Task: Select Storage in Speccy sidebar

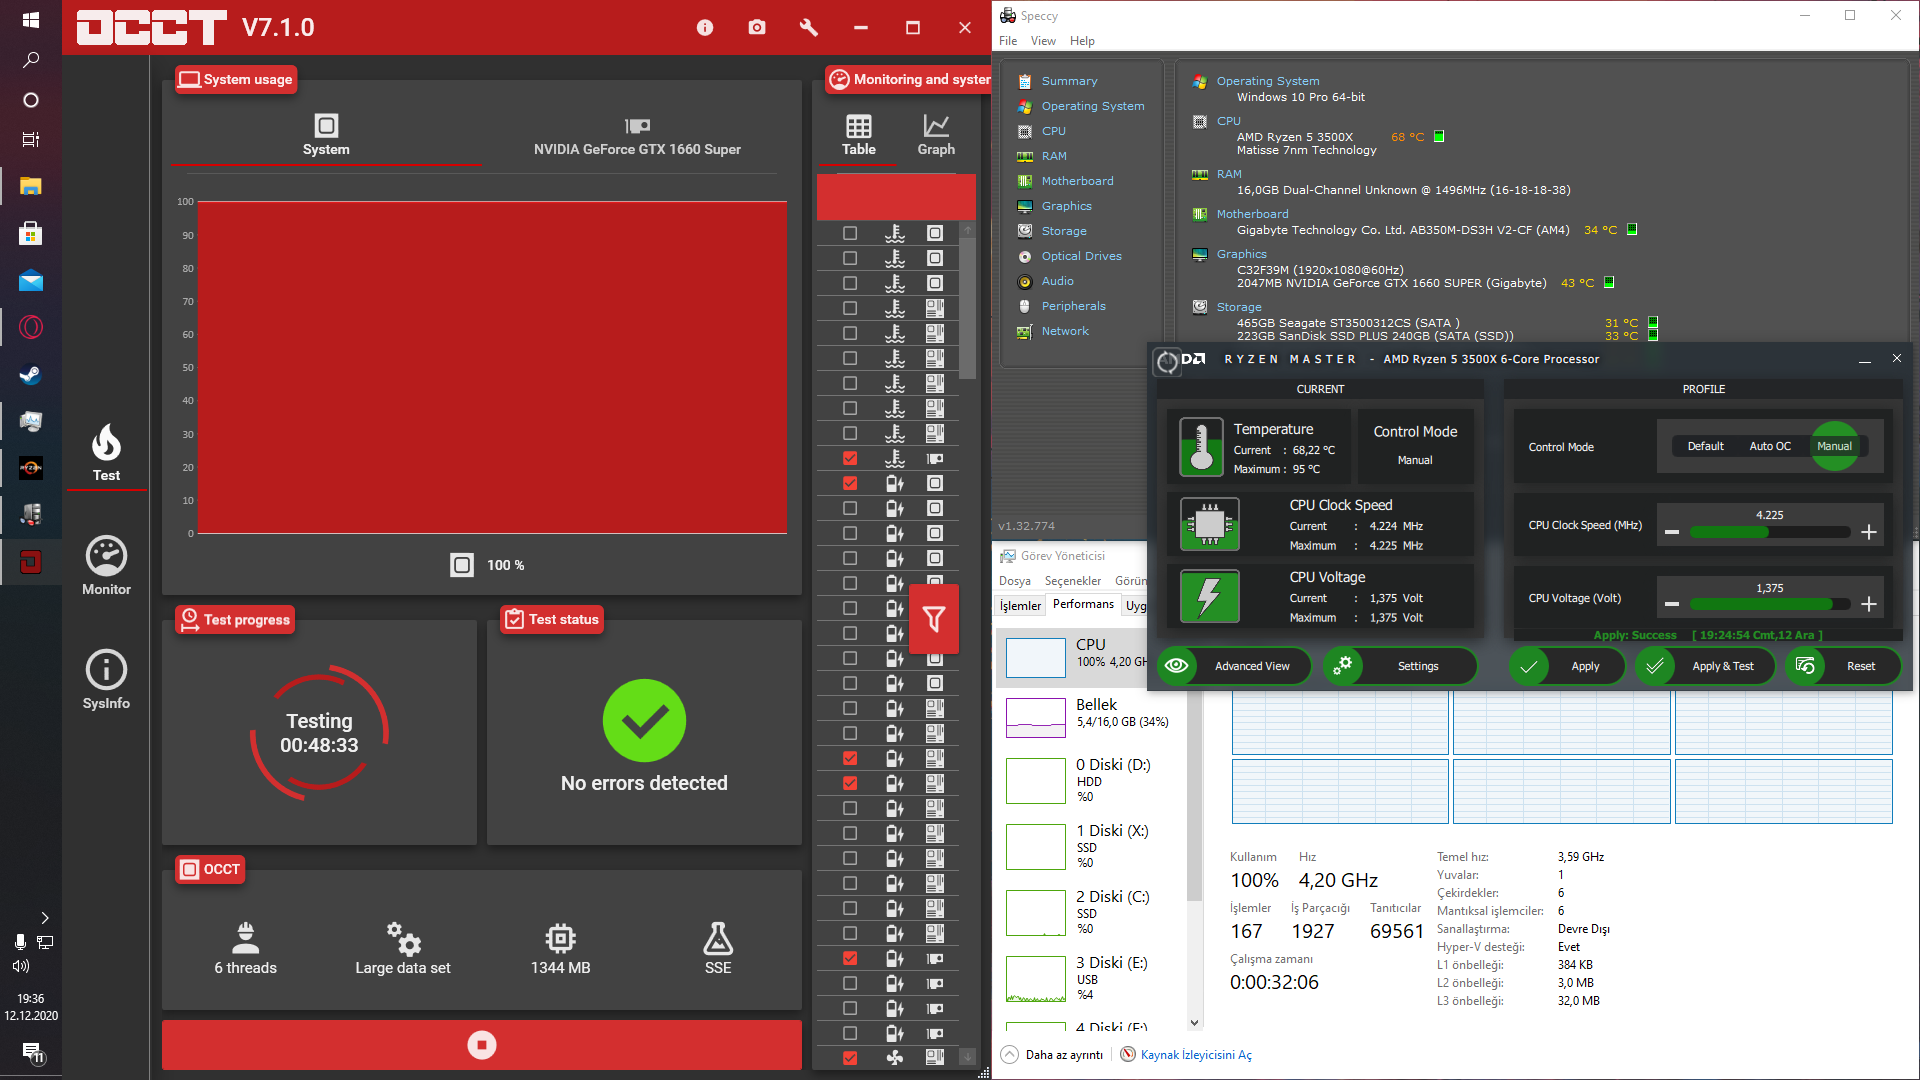Action: (x=1064, y=231)
